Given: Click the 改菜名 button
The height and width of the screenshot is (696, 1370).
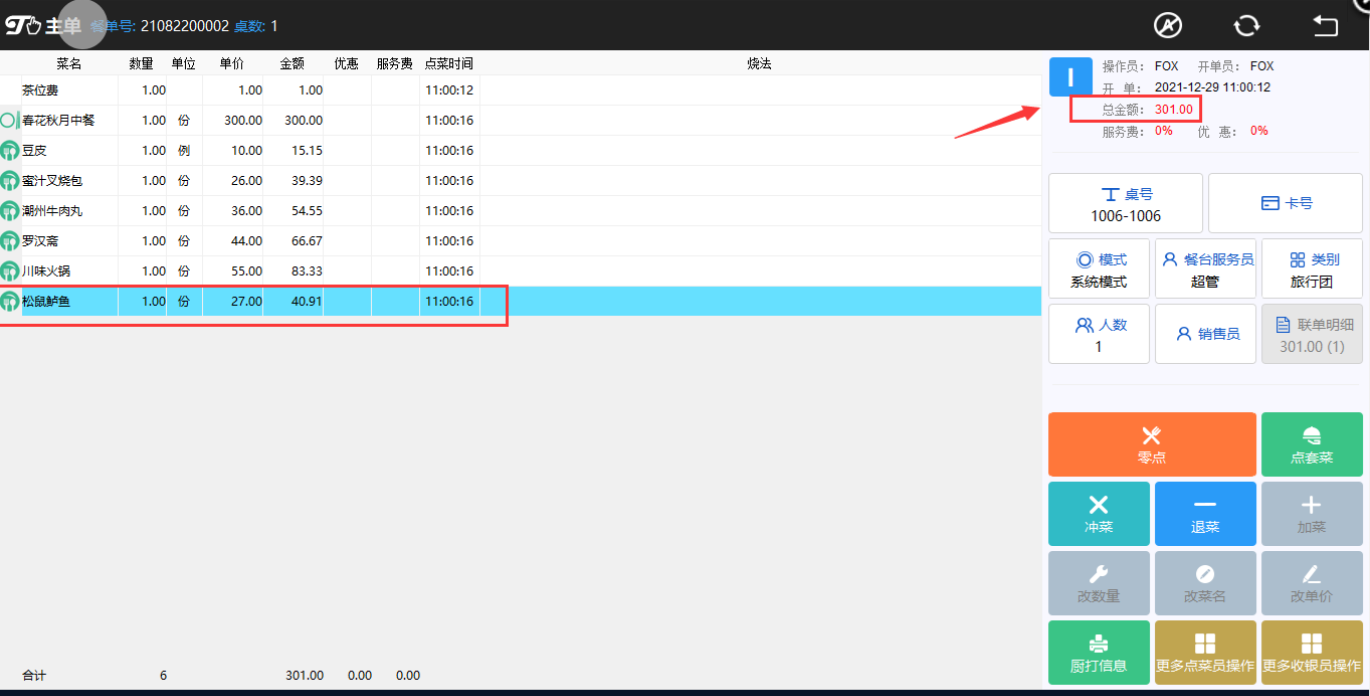Looking at the screenshot, I should (x=1205, y=583).
